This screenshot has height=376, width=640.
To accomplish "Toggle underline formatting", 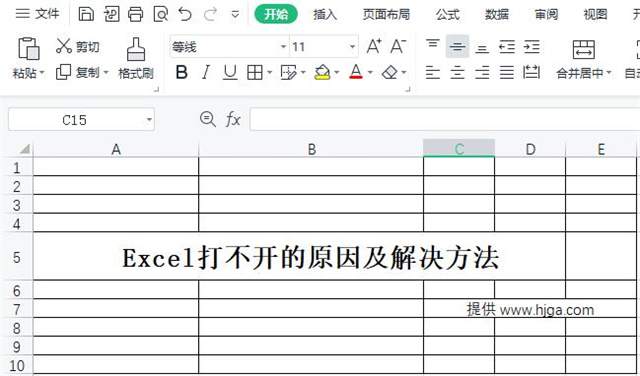I will point(230,73).
